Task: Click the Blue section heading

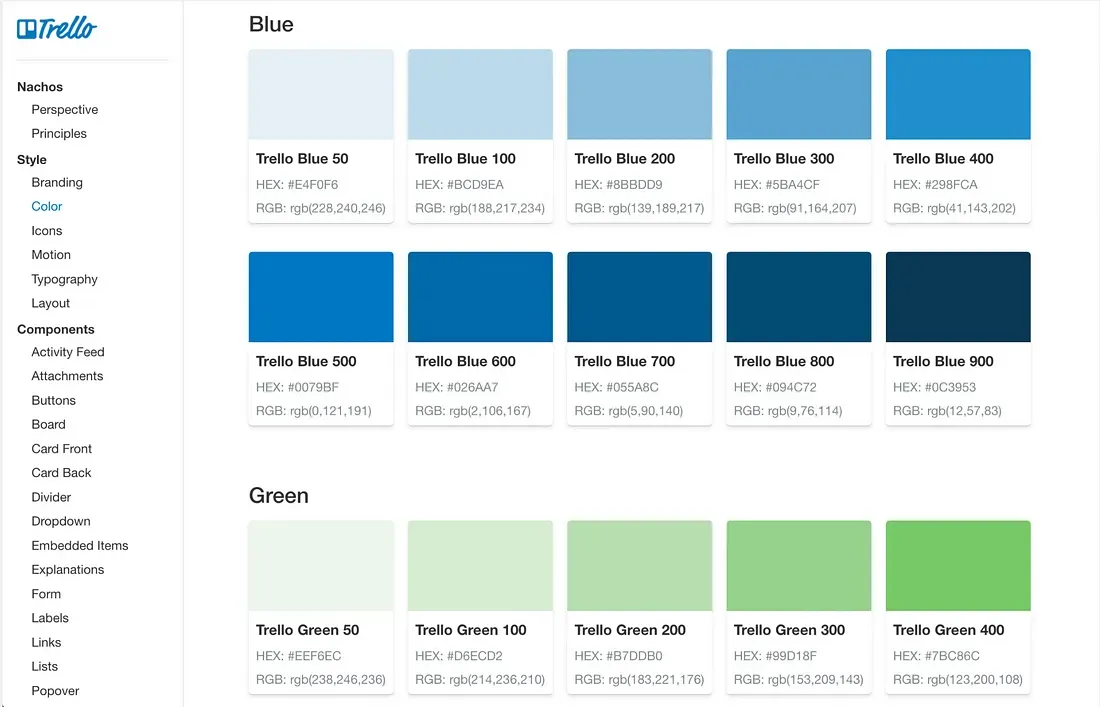Action: (x=270, y=24)
